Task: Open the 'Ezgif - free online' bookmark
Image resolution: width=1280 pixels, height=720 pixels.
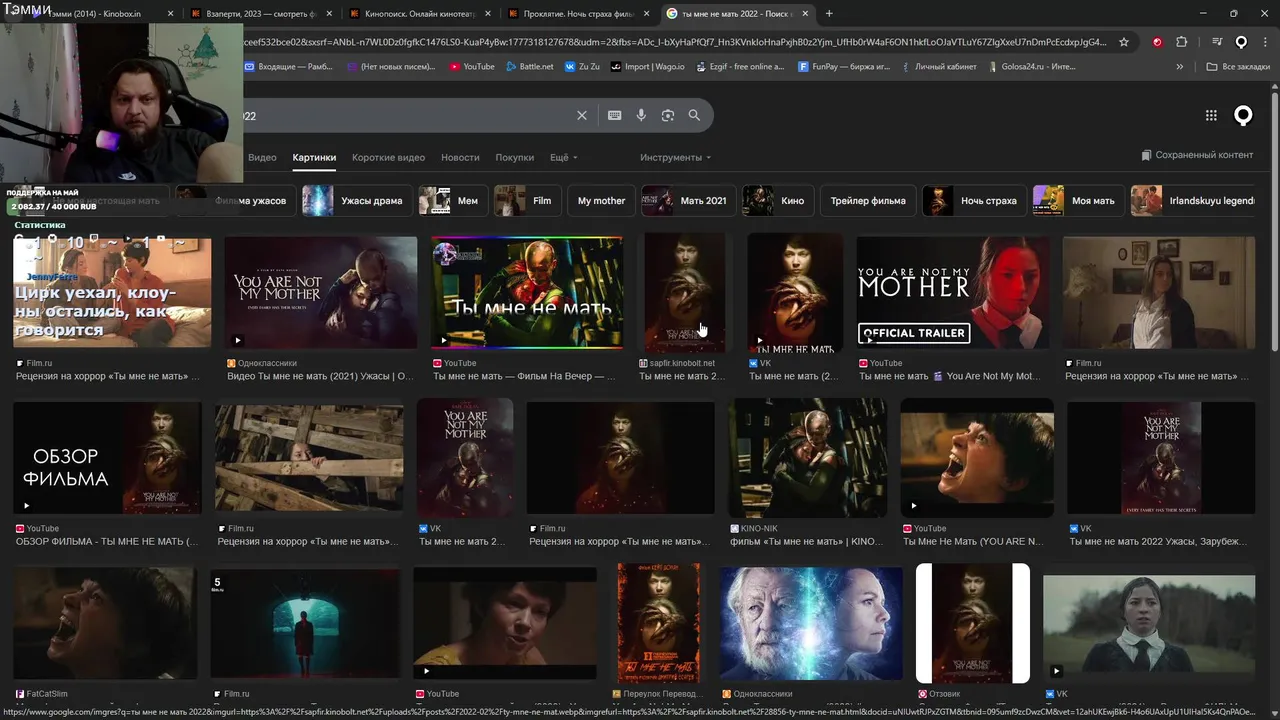Action: [x=740, y=67]
